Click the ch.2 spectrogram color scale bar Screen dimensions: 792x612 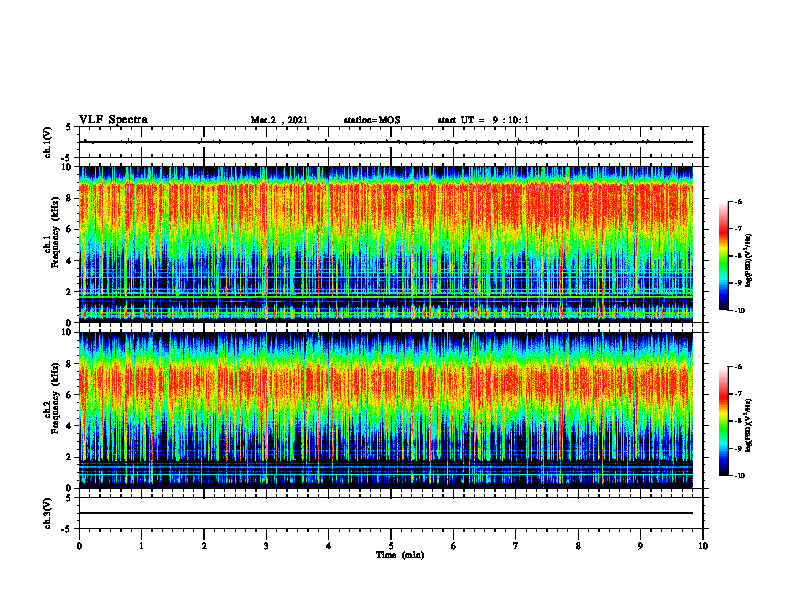tap(723, 421)
